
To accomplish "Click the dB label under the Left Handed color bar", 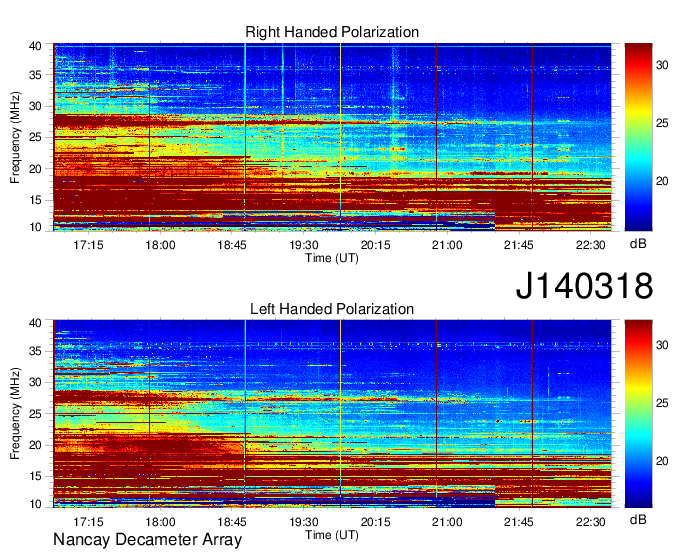I will 638,519.
